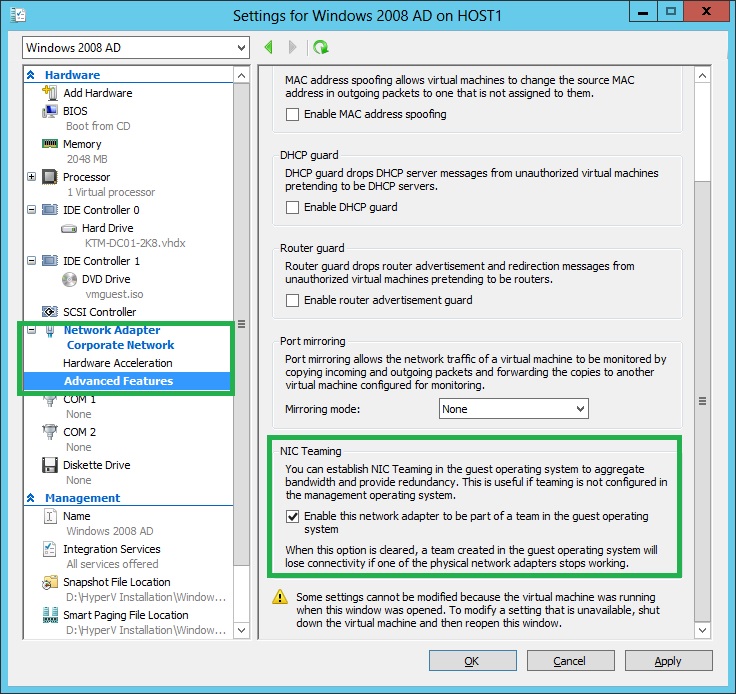Image resolution: width=736 pixels, height=694 pixels.
Task: Select the Smart Paging File Location item
Action: pos(126,615)
